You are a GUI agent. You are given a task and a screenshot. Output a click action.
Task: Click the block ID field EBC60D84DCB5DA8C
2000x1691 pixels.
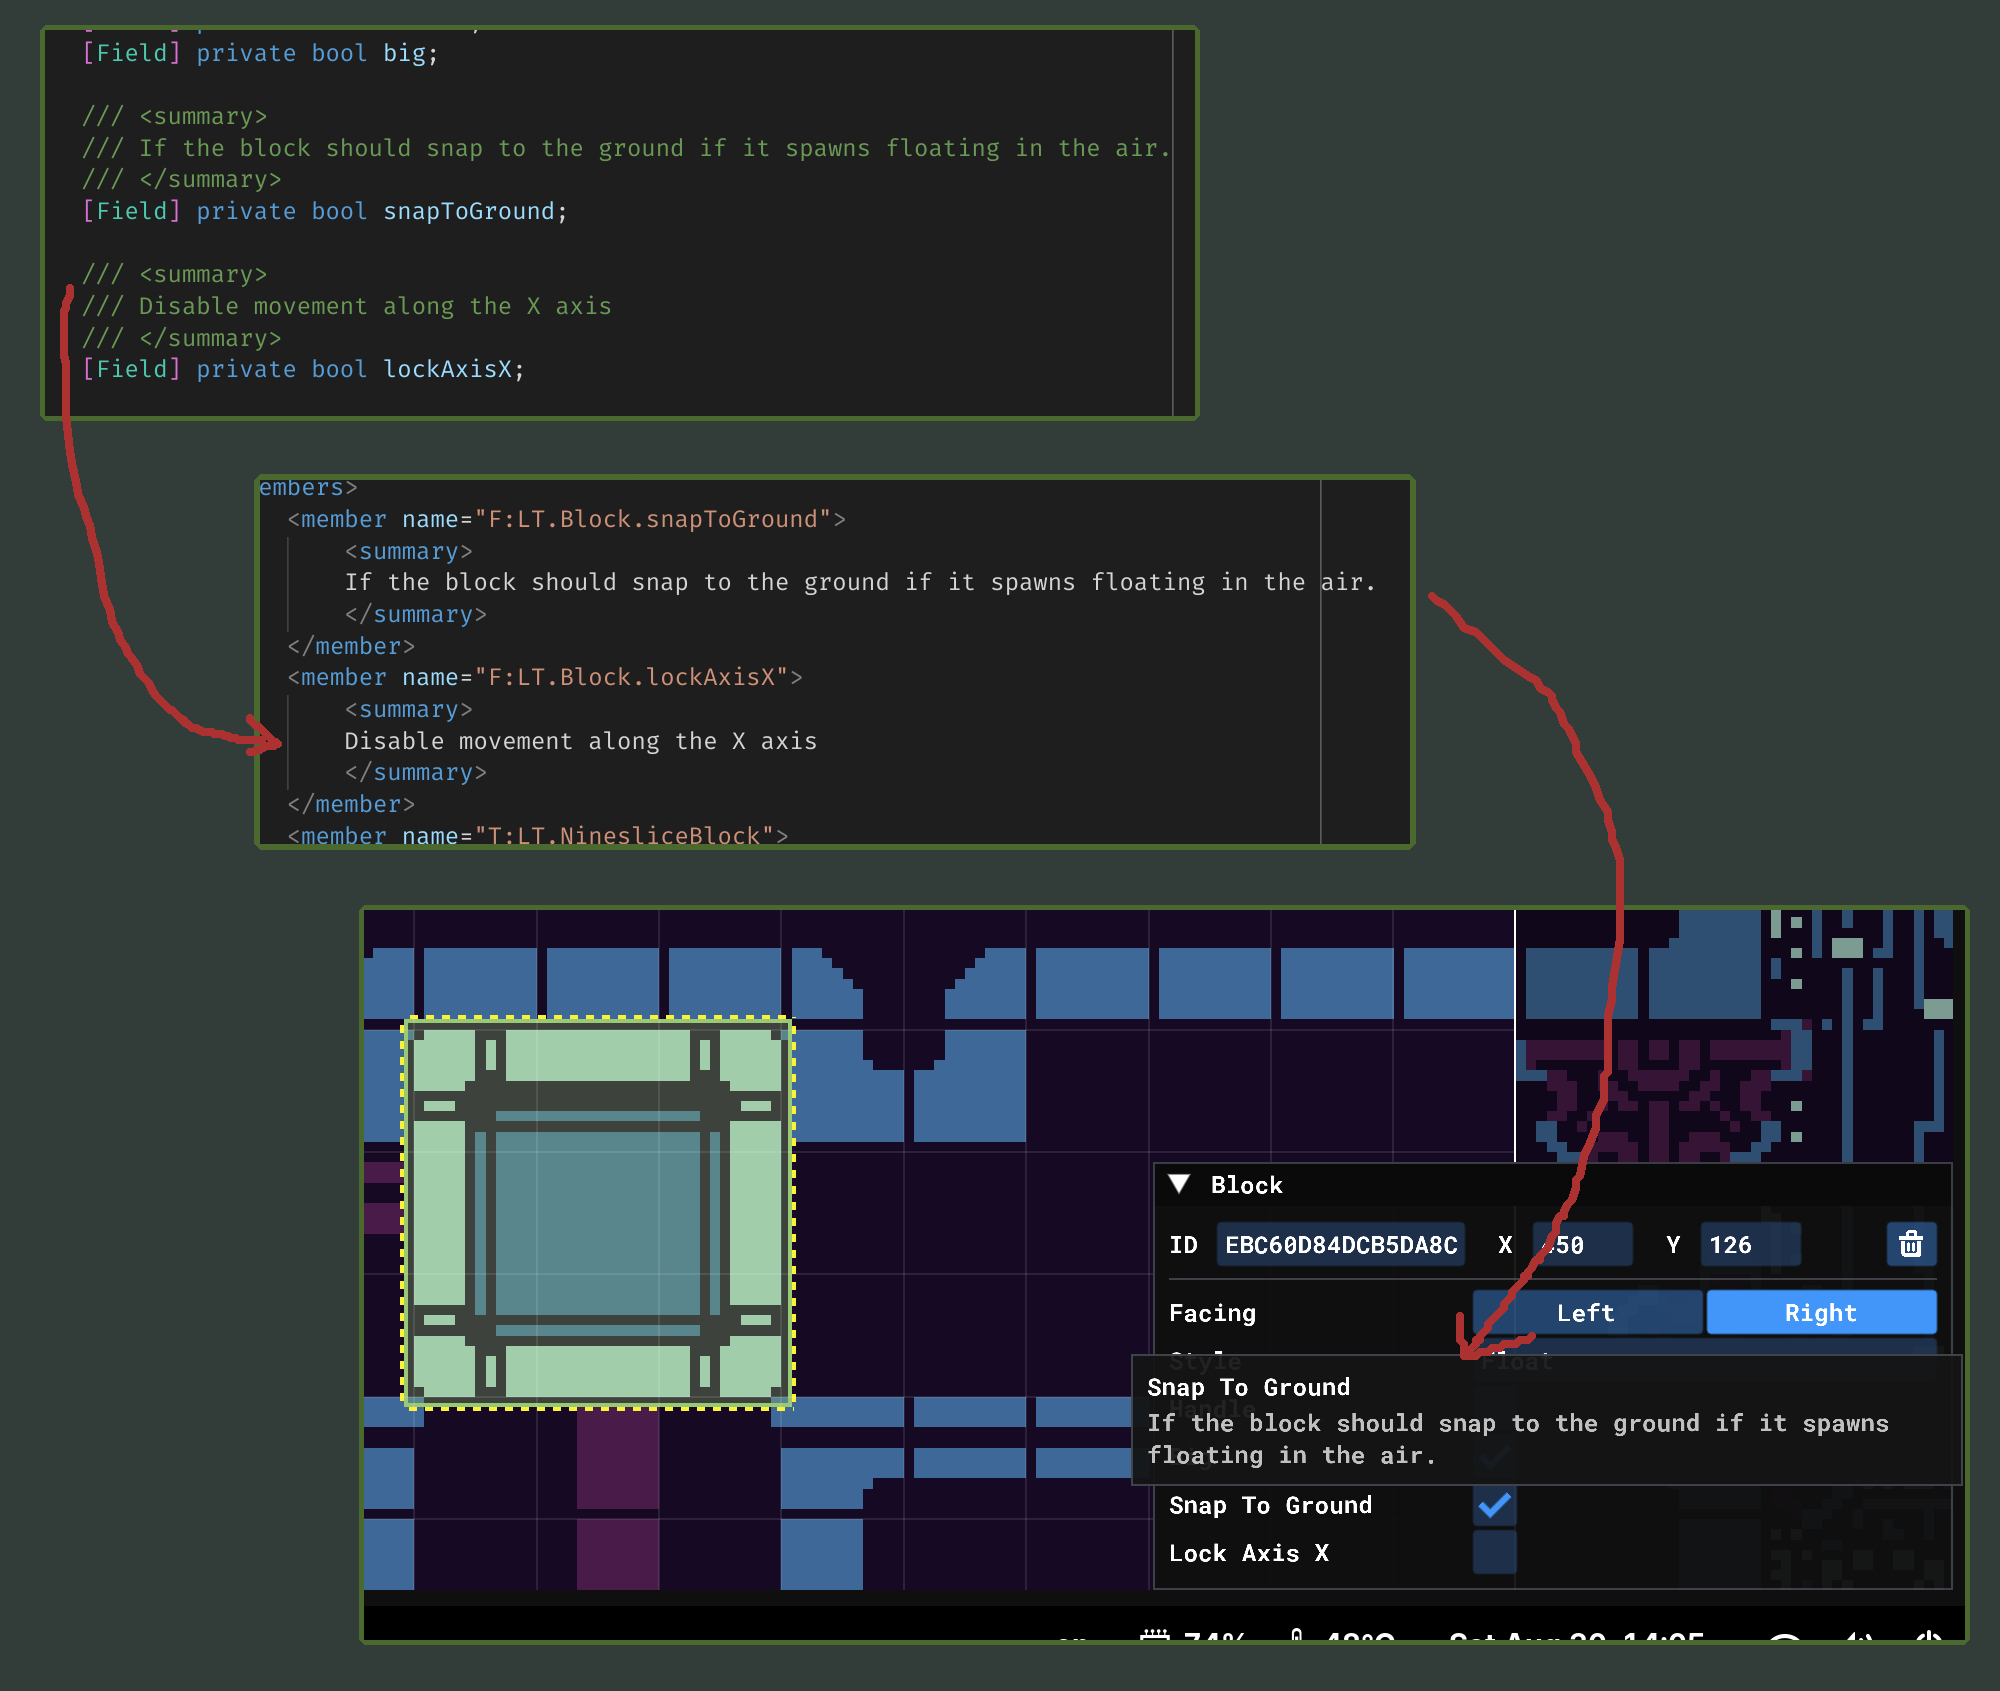pos(1340,1245)
